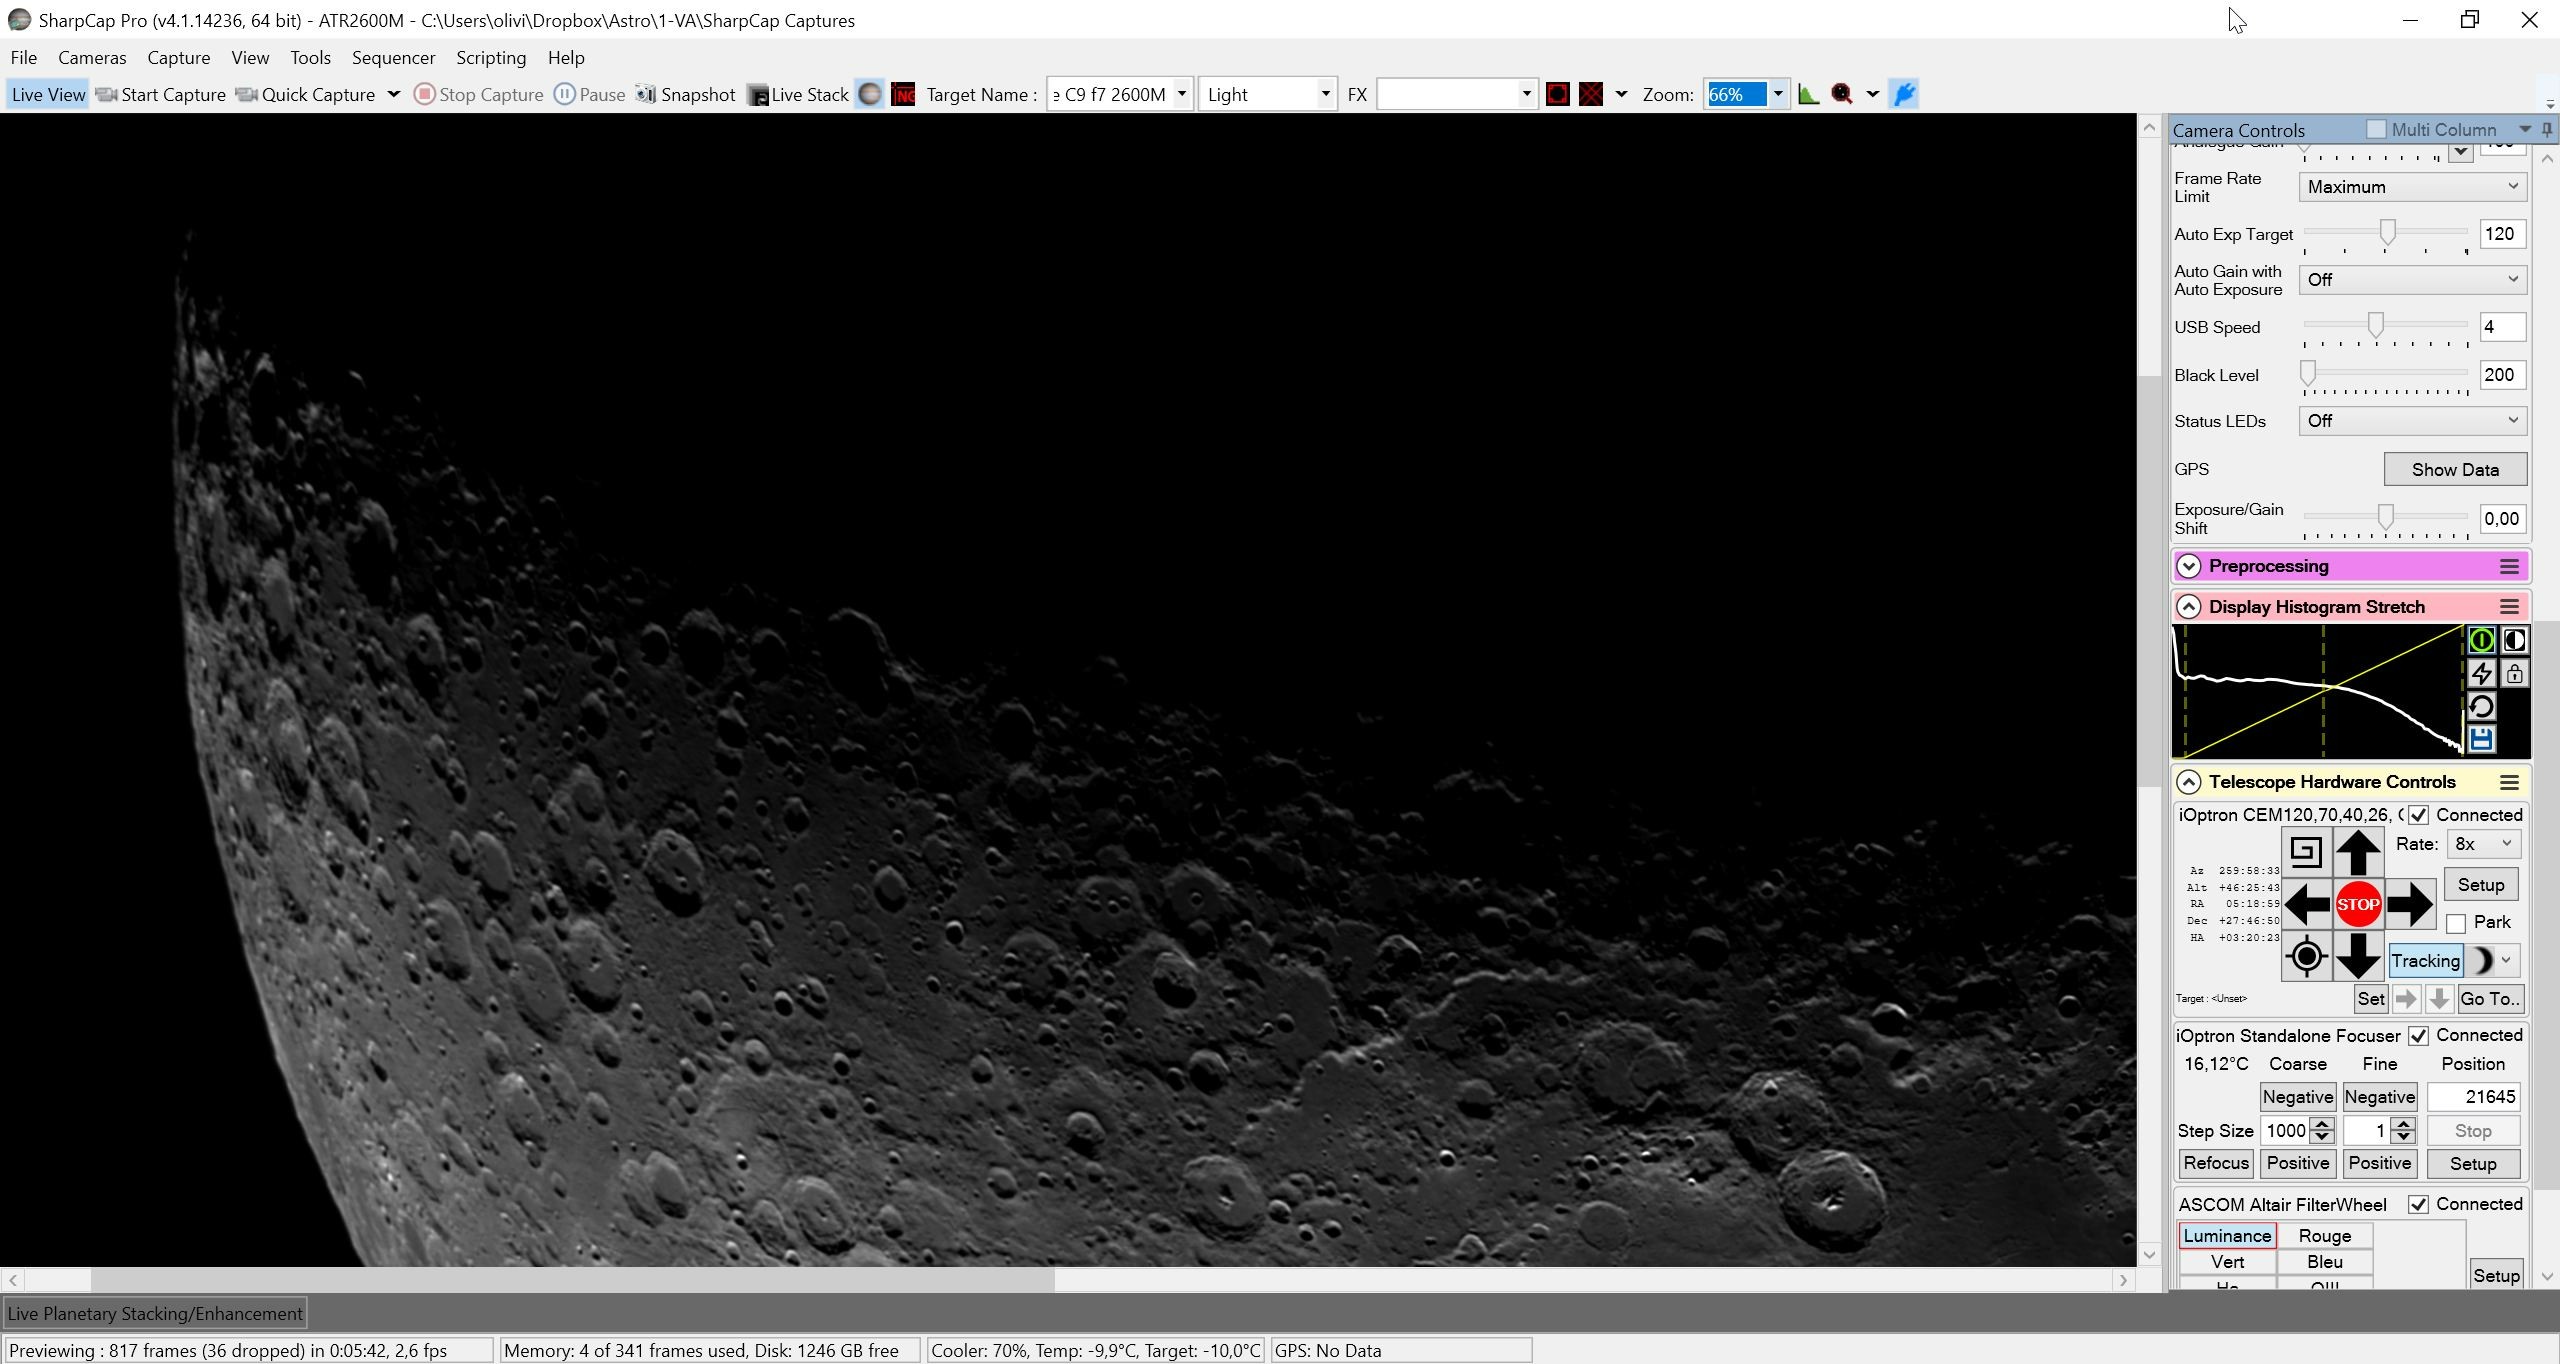Expand the Preprocessing section
This screenshot has width=2560, height=1364.
pyautogui.click(x=2189, y=566)
